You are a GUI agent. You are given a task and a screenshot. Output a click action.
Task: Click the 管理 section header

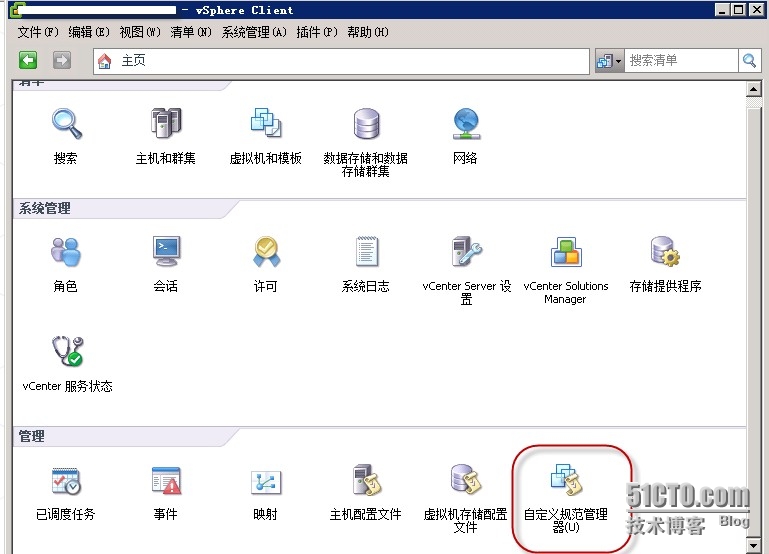[31, 436]
